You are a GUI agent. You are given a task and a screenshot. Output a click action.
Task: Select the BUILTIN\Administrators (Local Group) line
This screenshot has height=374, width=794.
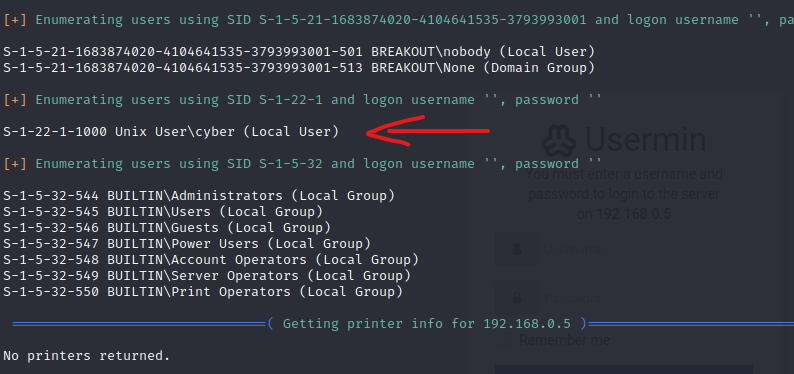click(199, 195)
